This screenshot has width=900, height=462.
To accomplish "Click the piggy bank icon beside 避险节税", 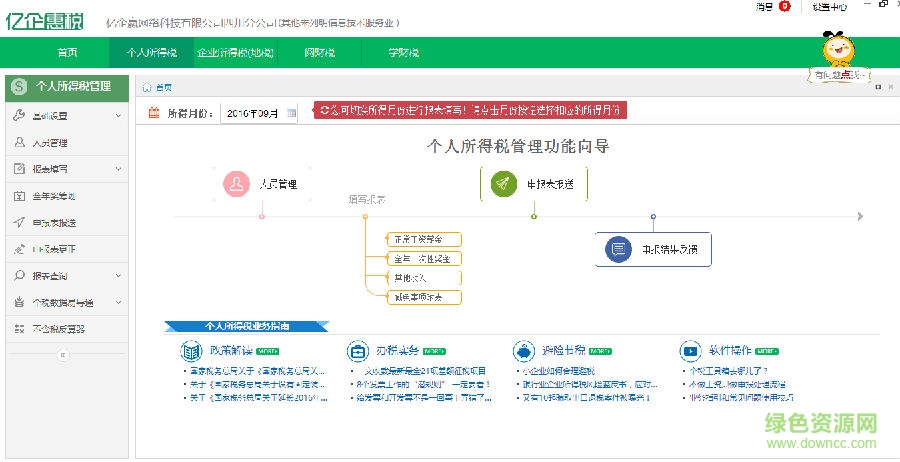I will pos(523,351).
